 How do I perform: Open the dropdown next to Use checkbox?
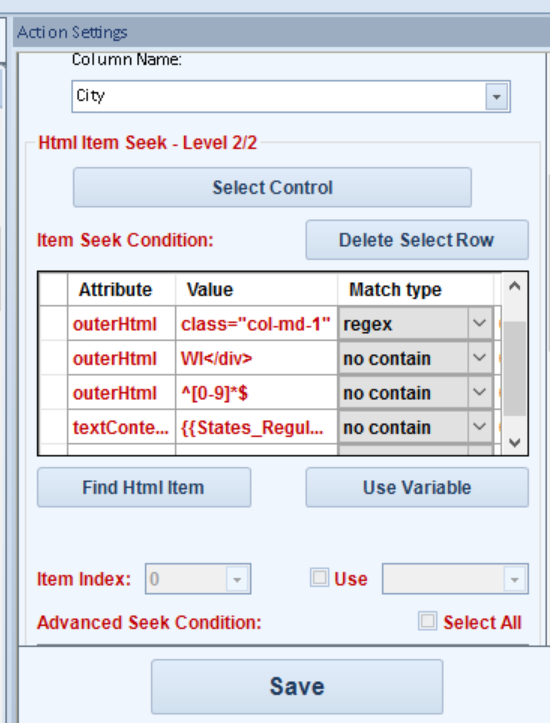click(x=515, y=579)
